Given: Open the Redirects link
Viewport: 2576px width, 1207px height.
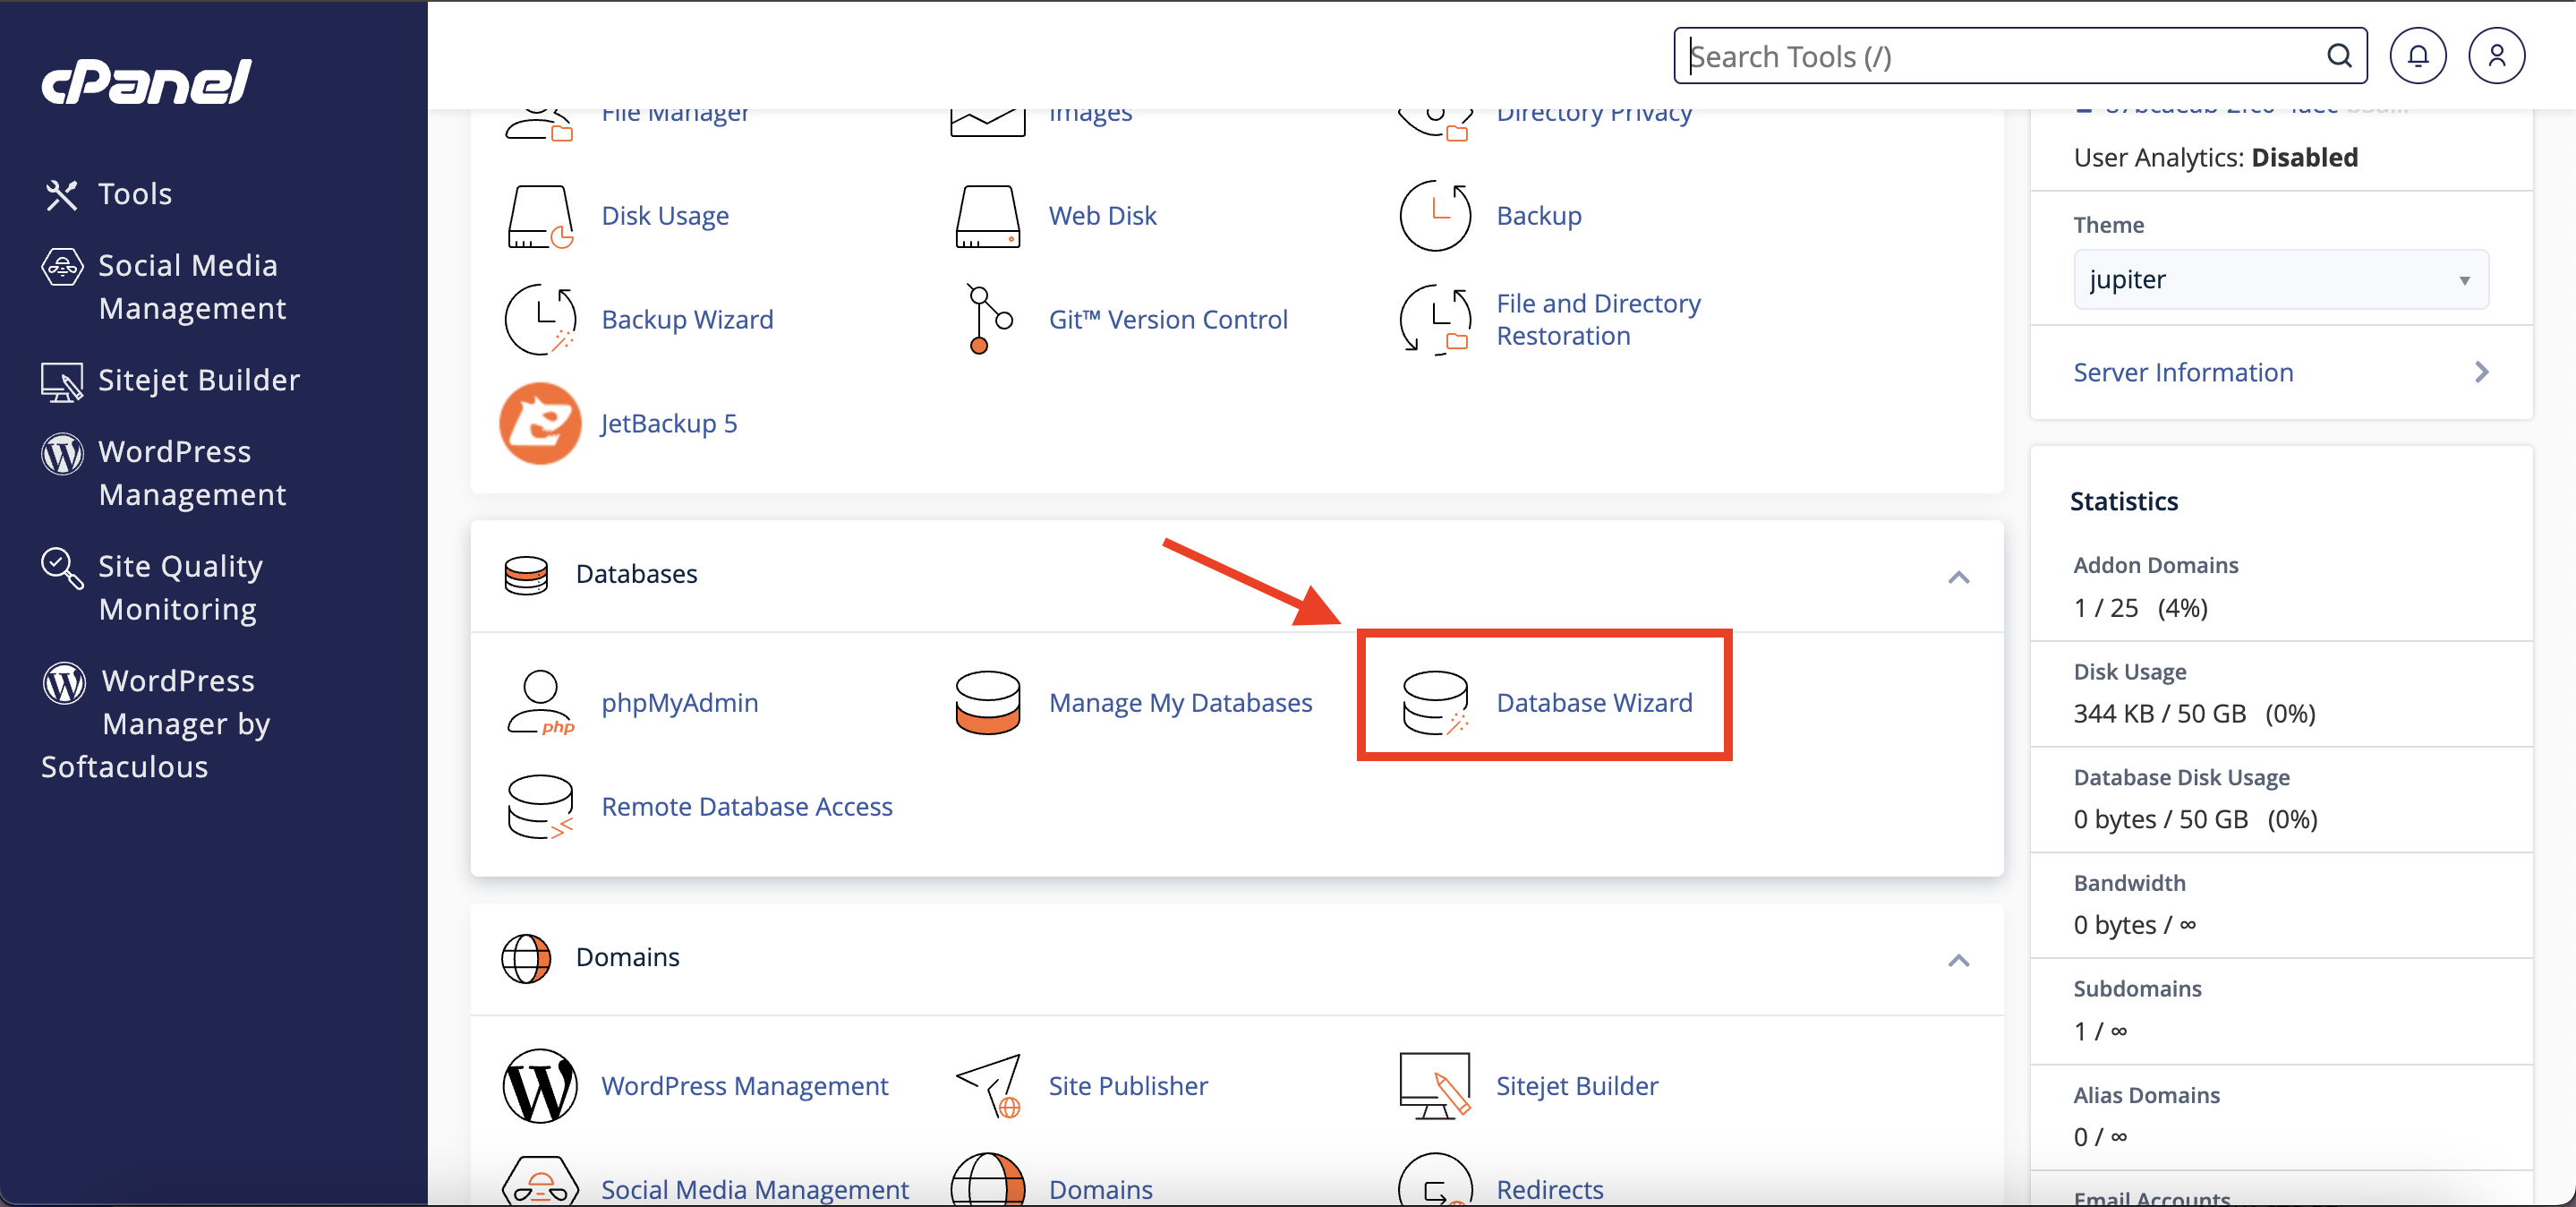Looking at the screenshot, I should pyautogui.click(x=1550, y=1190).
